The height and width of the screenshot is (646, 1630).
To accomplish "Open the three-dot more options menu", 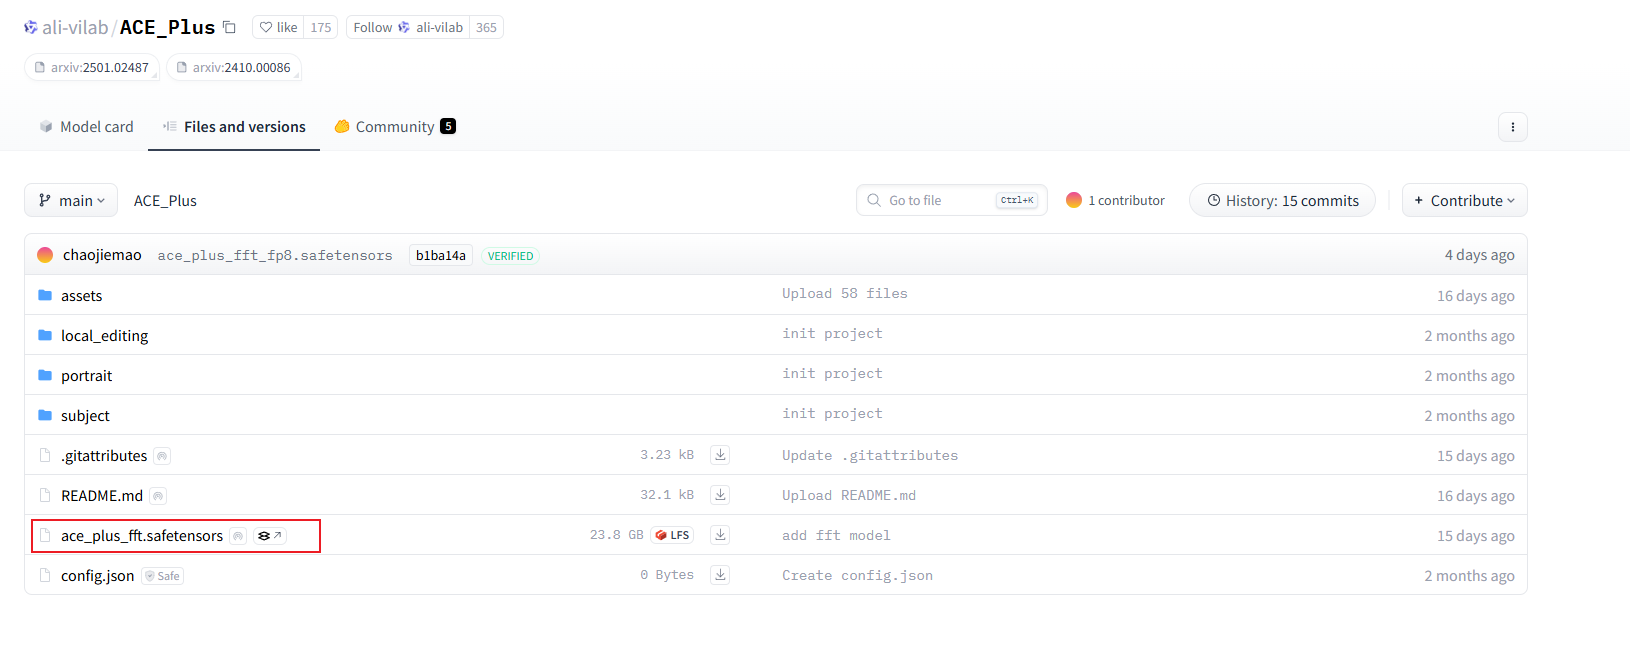I will (1512, 127).
